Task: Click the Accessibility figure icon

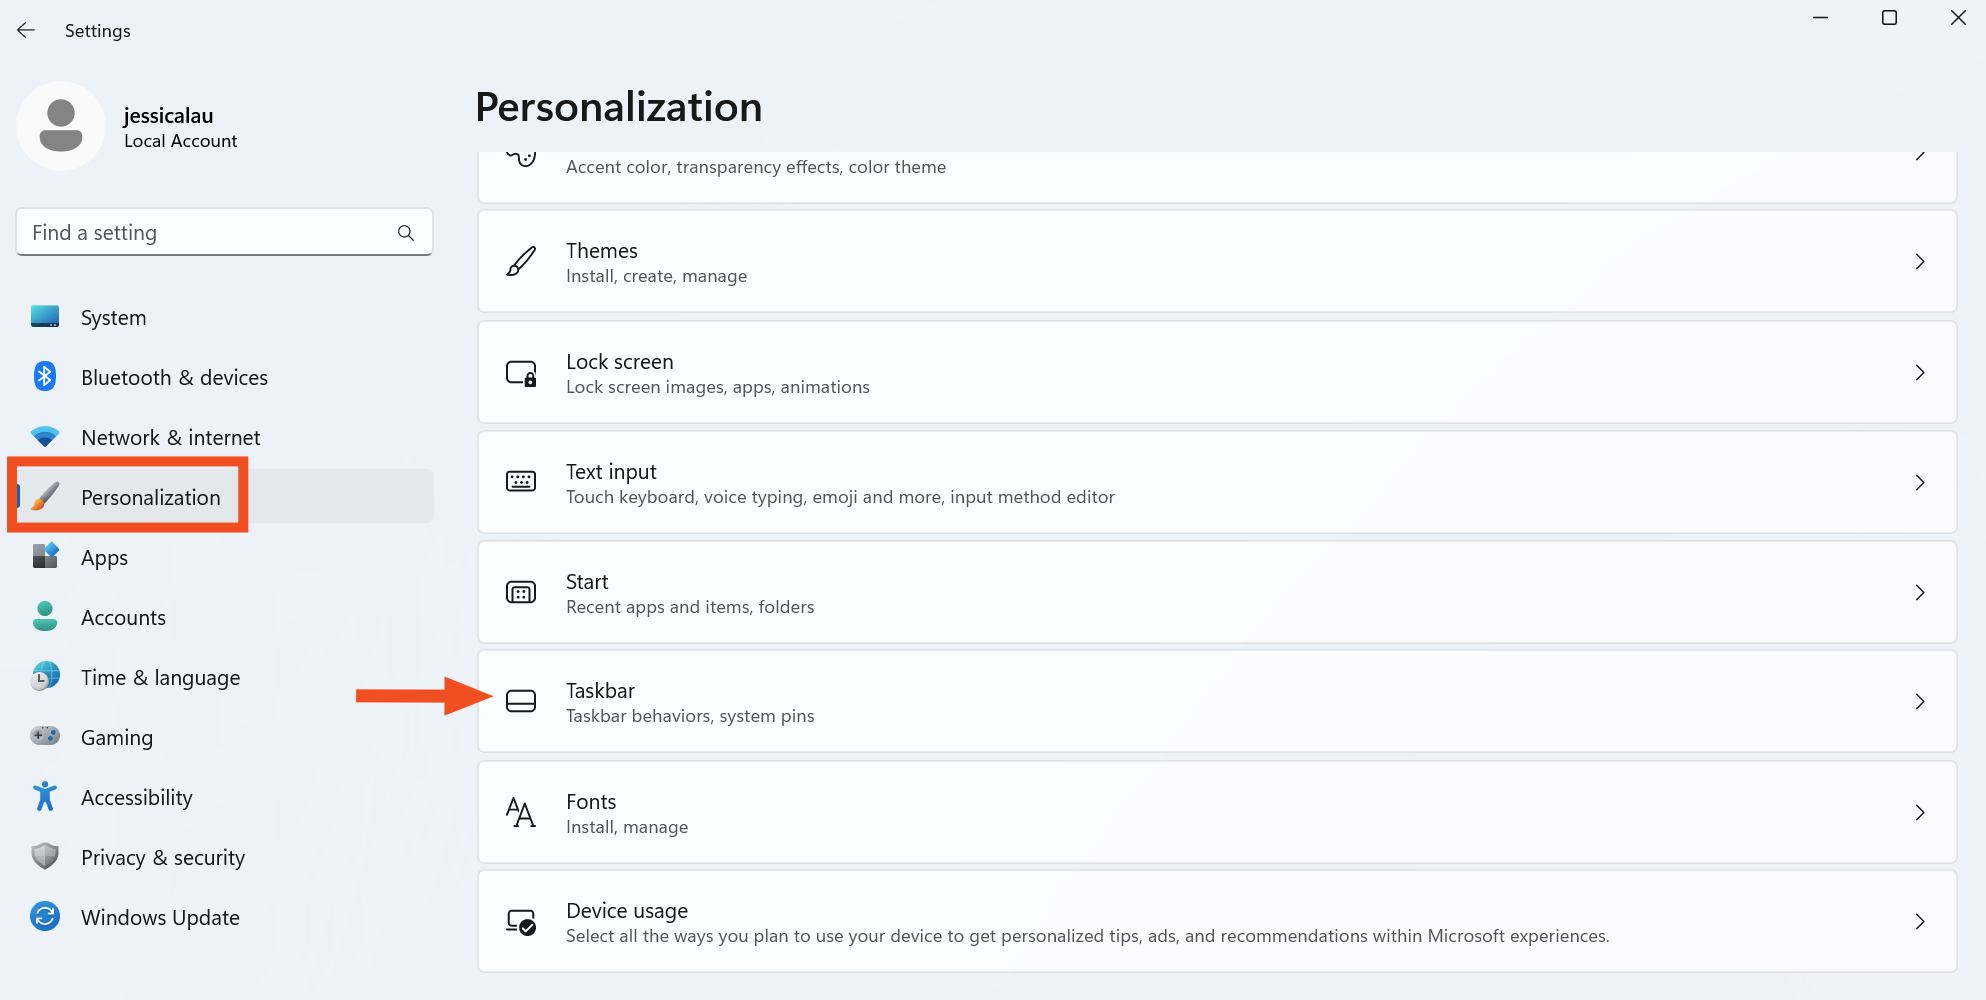Action: 45,797
